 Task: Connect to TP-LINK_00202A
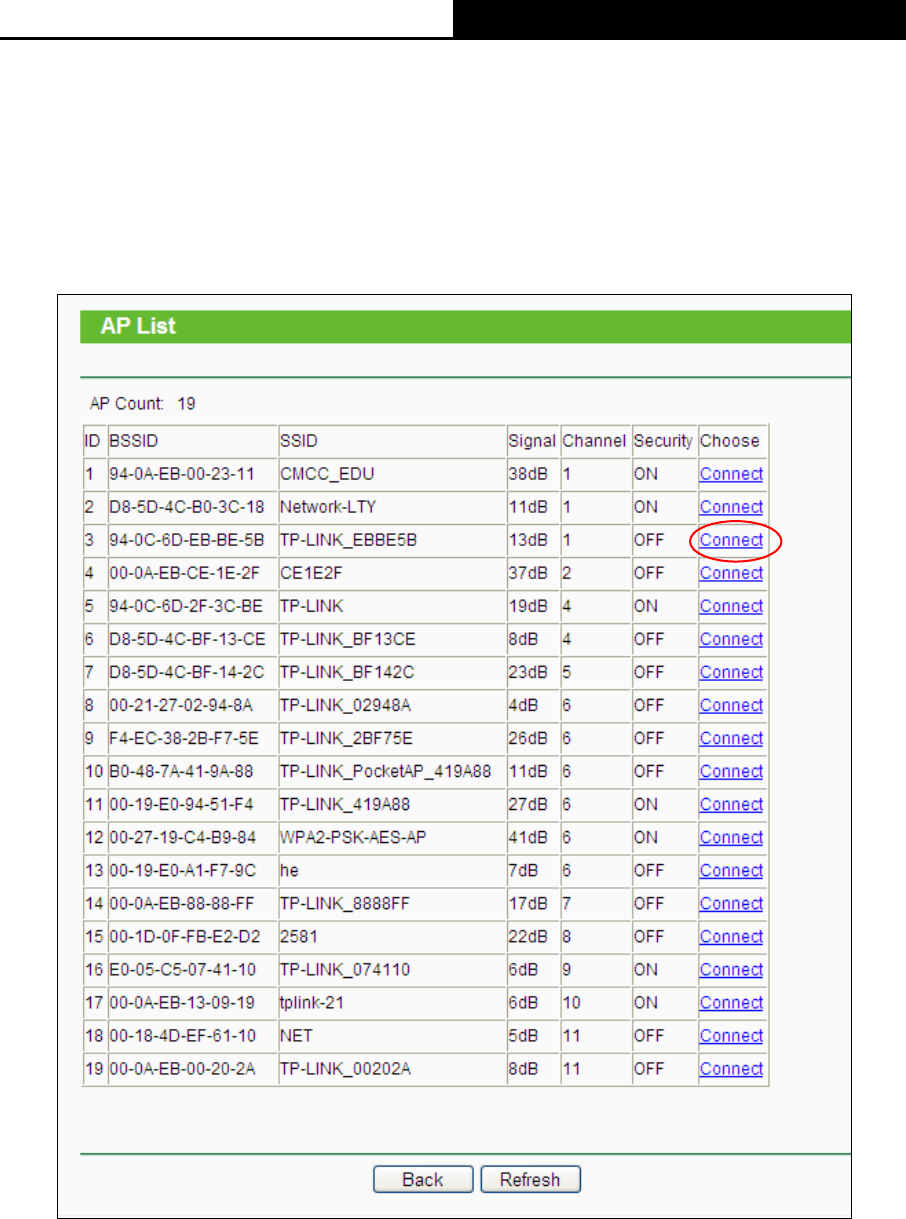731,1068
